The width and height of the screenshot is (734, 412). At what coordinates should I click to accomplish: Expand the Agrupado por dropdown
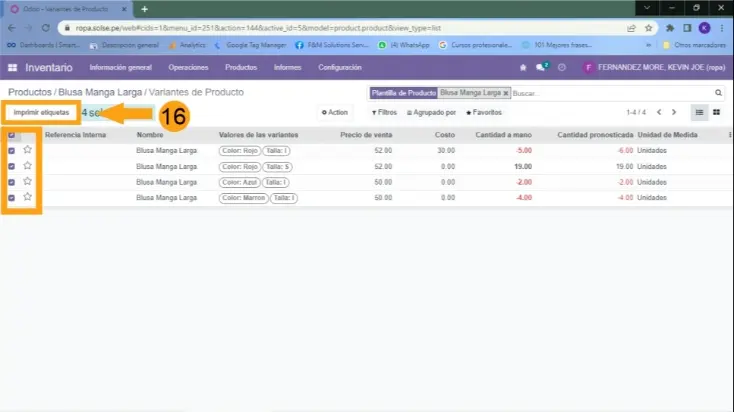click(431, 112)
